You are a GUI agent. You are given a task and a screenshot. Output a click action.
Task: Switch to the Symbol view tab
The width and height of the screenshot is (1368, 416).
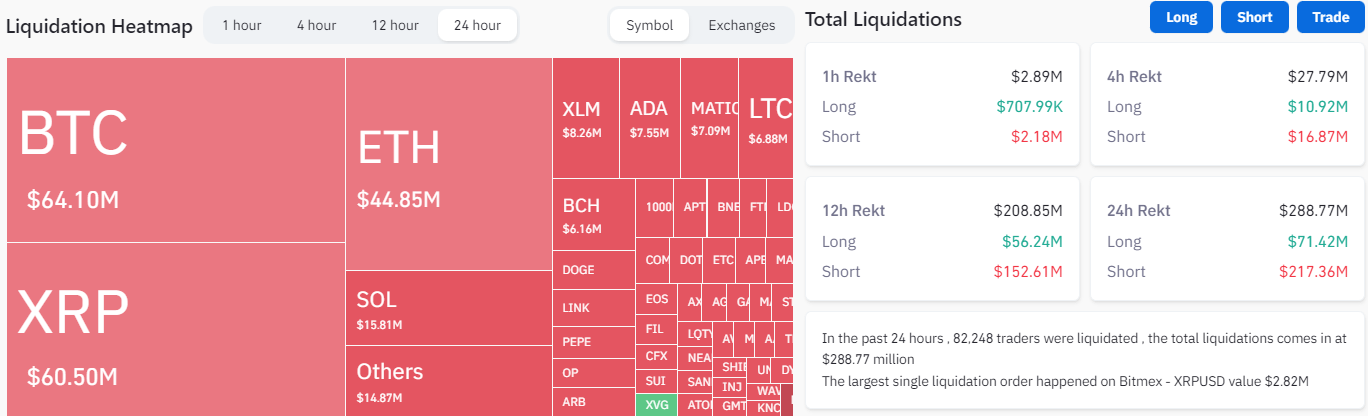(x=649, y=25)
